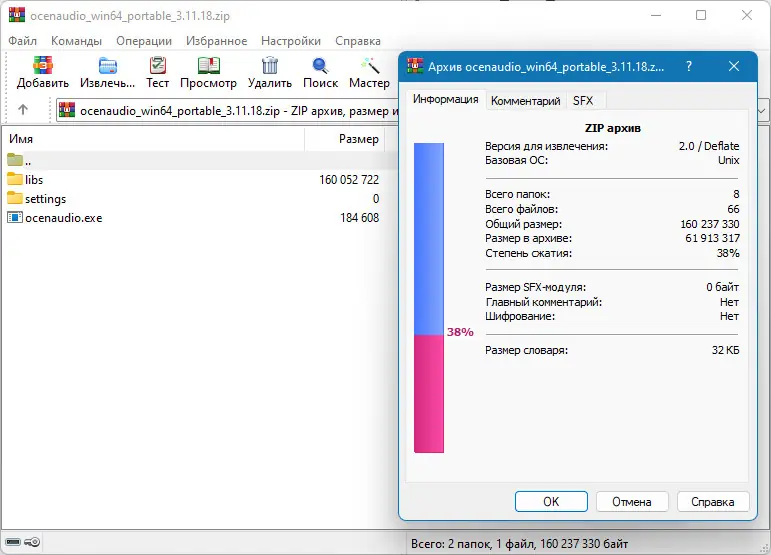Maximize the main WinRAR window

point(701,15)
